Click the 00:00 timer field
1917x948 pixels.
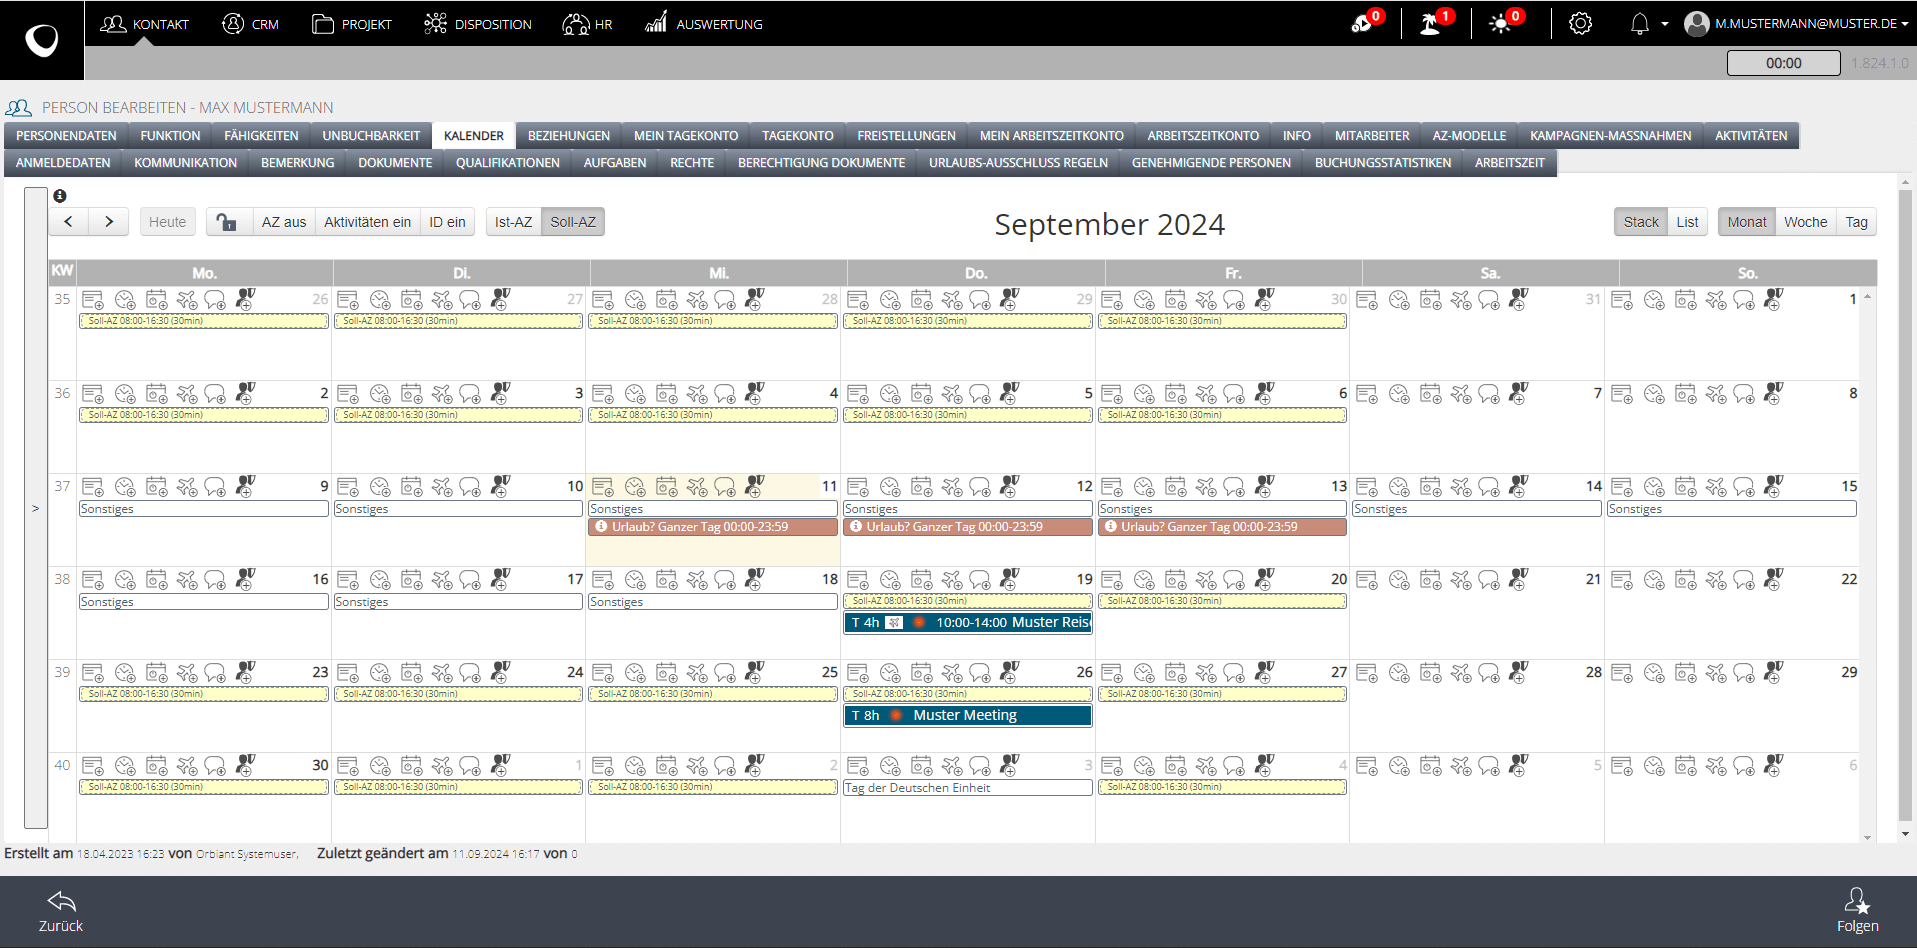[1783, 63]
